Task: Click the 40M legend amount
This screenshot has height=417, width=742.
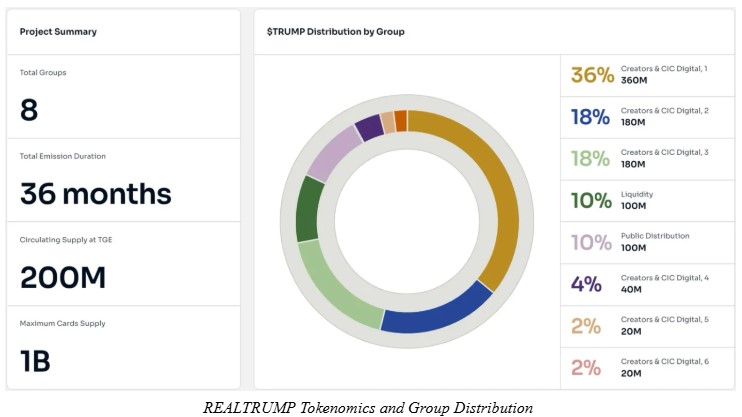Action: click(x=631, y=290)
